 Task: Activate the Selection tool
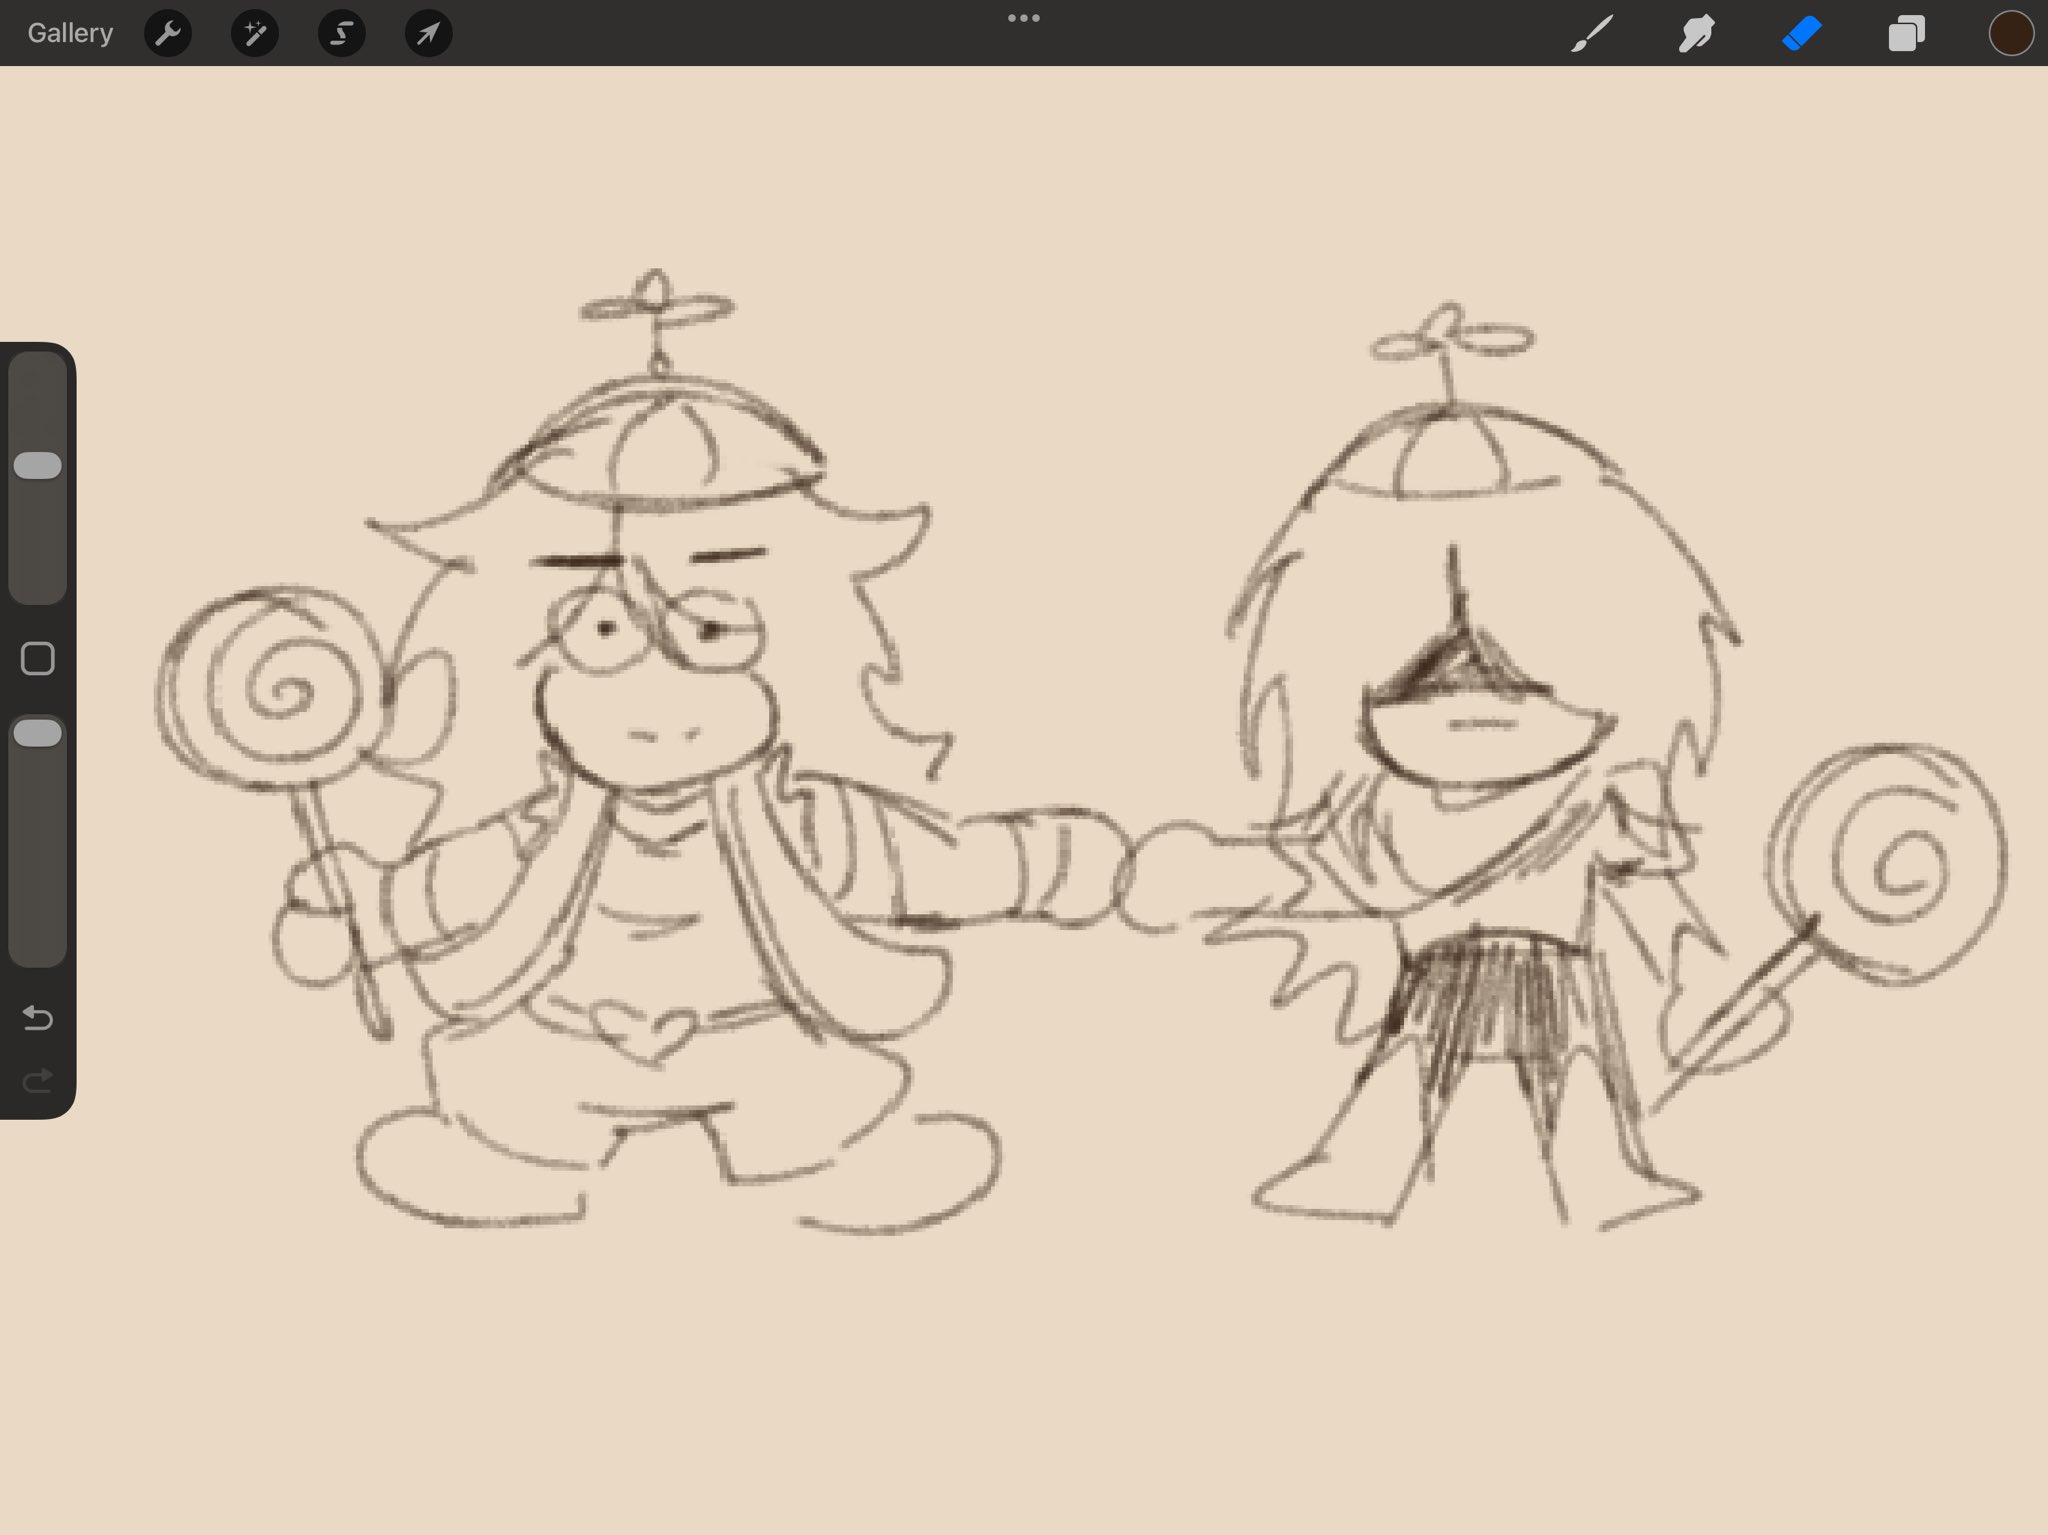[x=342, y=34]
